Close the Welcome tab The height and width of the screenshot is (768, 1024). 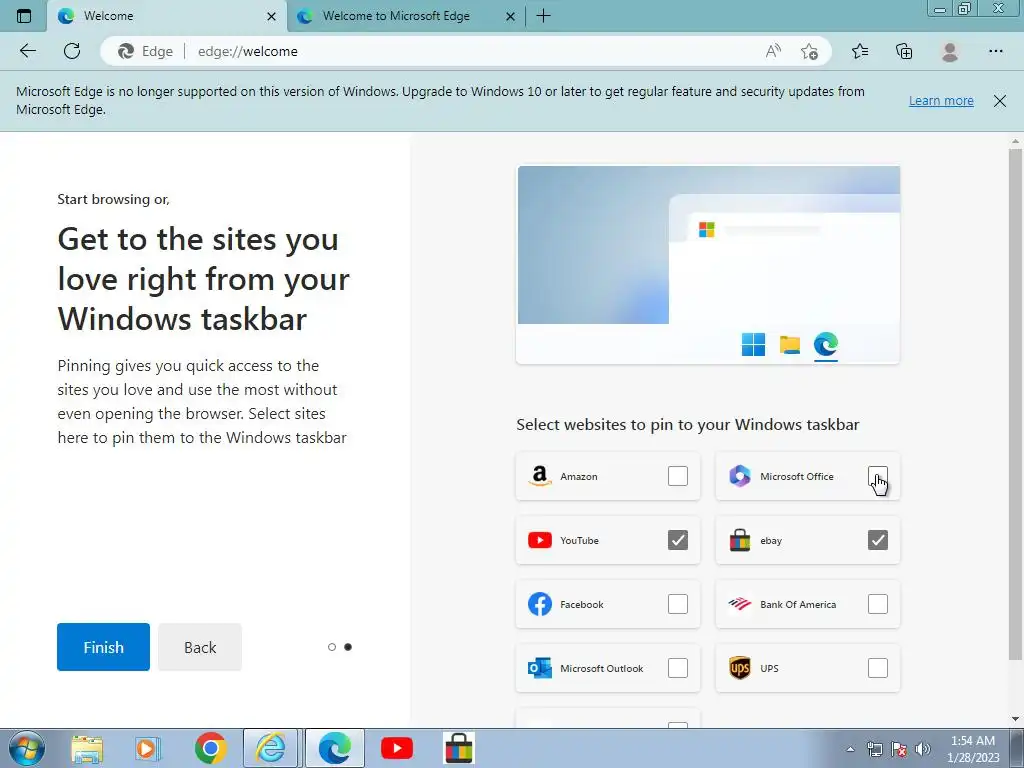coord(272,16)
